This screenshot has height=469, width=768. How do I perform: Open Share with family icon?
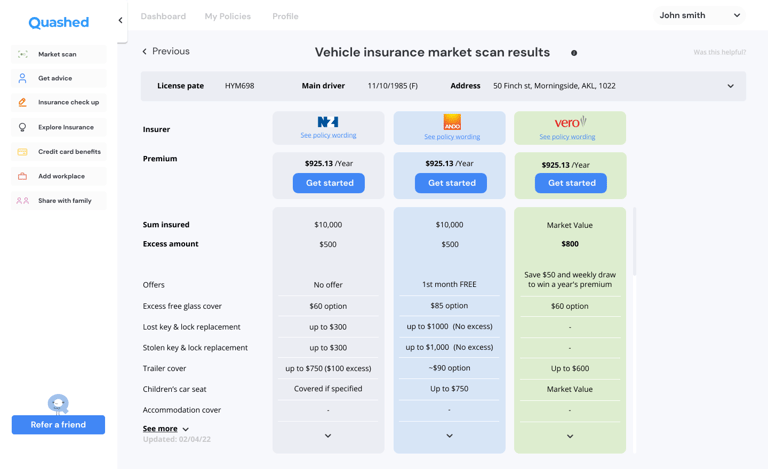click(x=22, y=201)
